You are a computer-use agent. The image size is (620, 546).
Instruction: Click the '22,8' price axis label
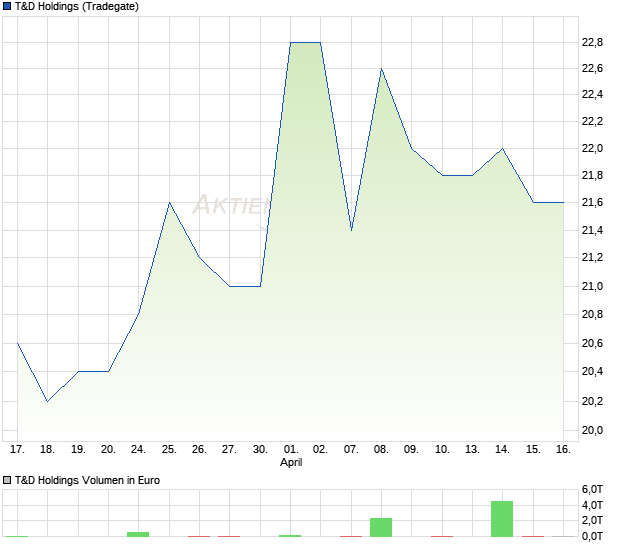tap(592, 42)
